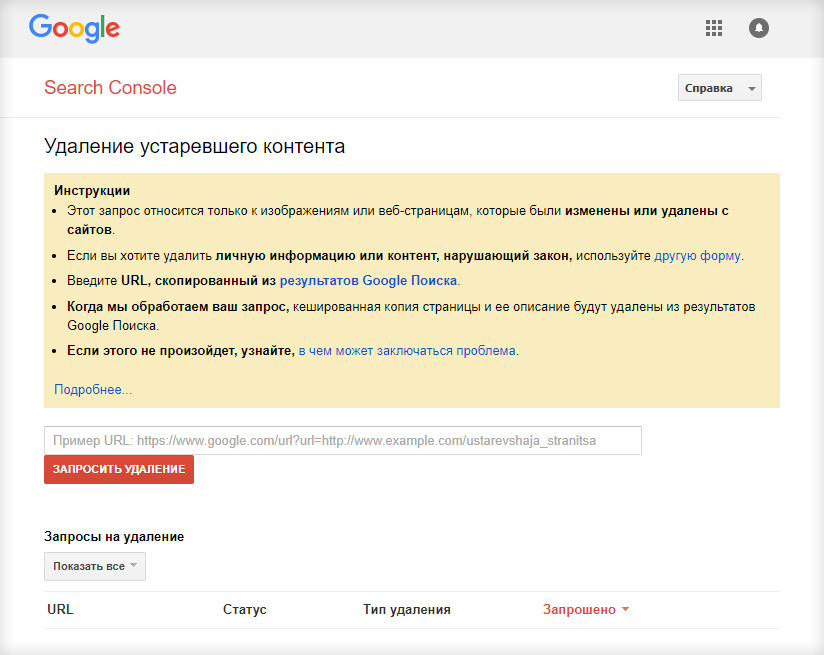Open the notifications bell icon

[758, 28]
